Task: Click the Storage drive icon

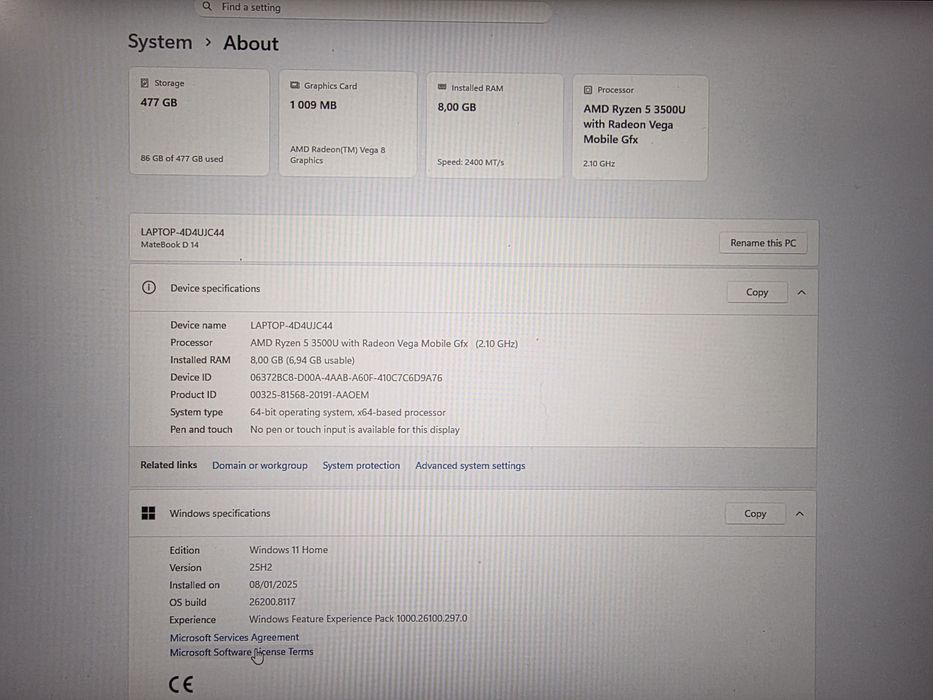Action: 145,83
